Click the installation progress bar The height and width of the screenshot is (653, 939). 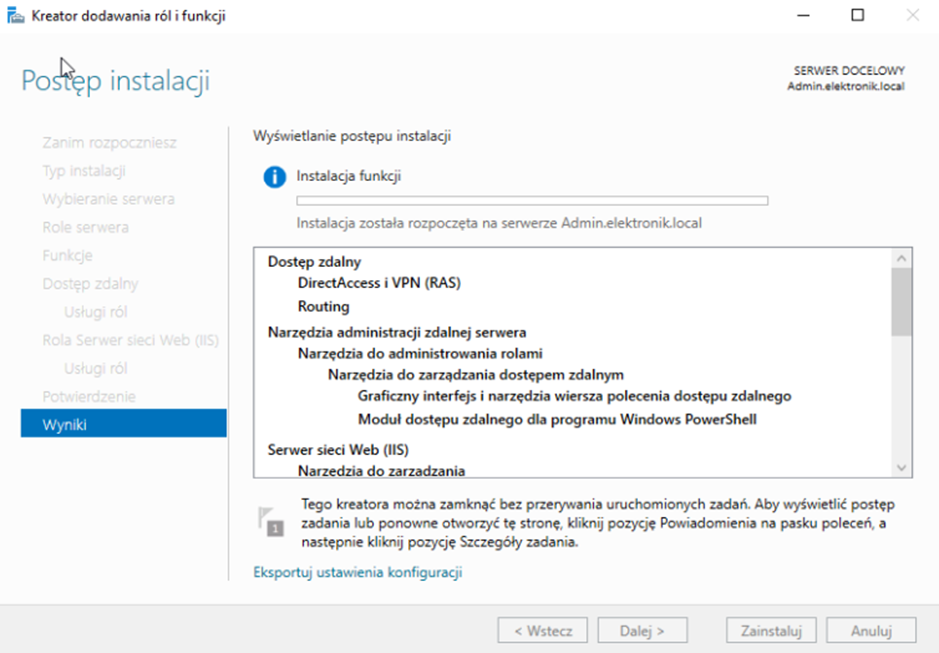(x=532, y=201)
